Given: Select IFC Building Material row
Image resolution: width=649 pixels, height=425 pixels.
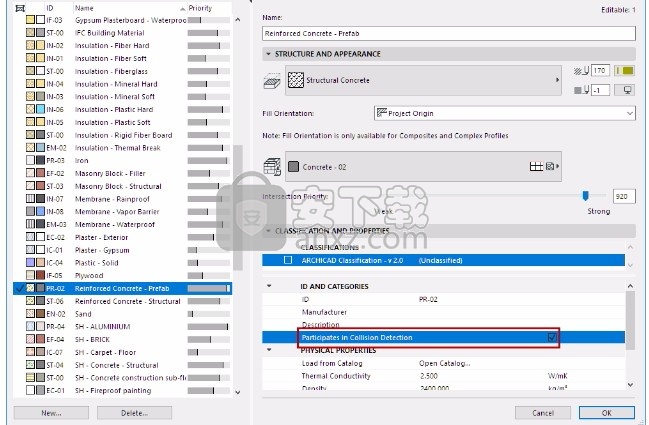Looking at the screenshot, I should [x=123, y=33].
